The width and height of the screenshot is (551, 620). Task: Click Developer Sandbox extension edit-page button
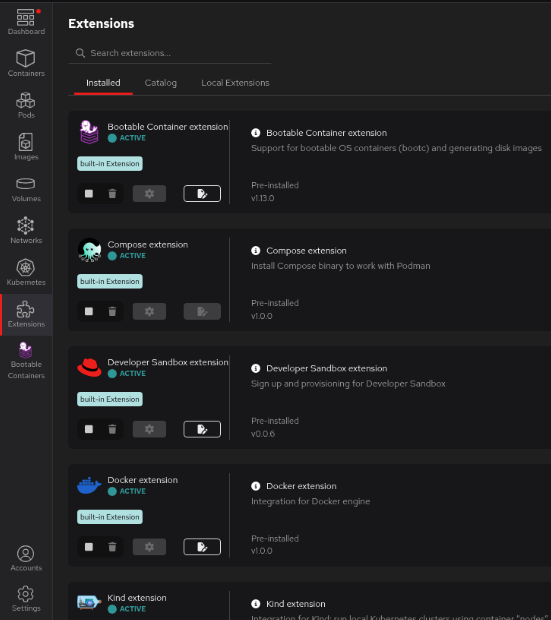[202, 429]
